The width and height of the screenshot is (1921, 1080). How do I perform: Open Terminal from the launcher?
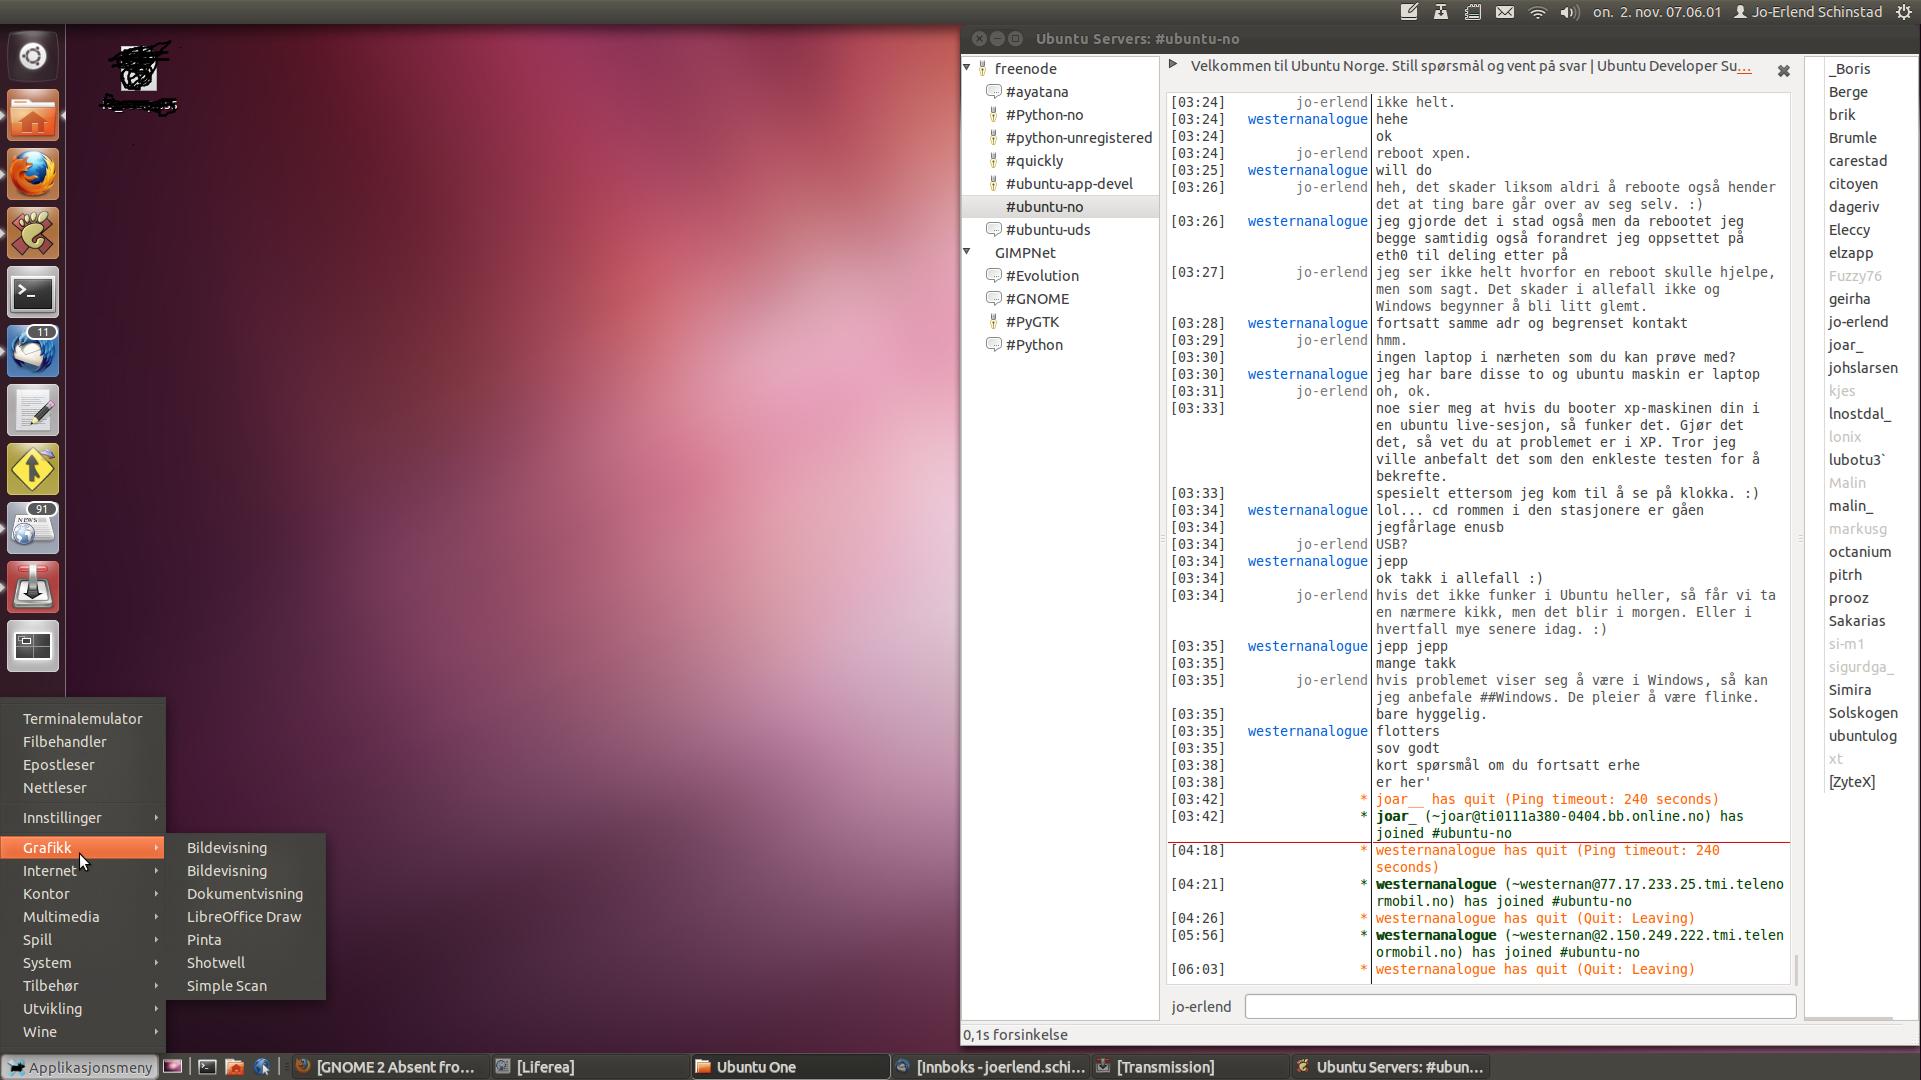pos(33,293)
